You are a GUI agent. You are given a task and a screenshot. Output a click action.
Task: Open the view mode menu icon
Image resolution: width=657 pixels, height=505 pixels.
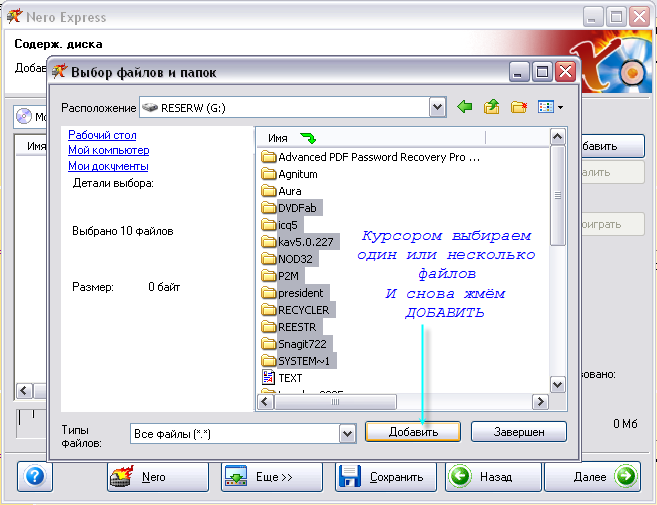point(550,107)
